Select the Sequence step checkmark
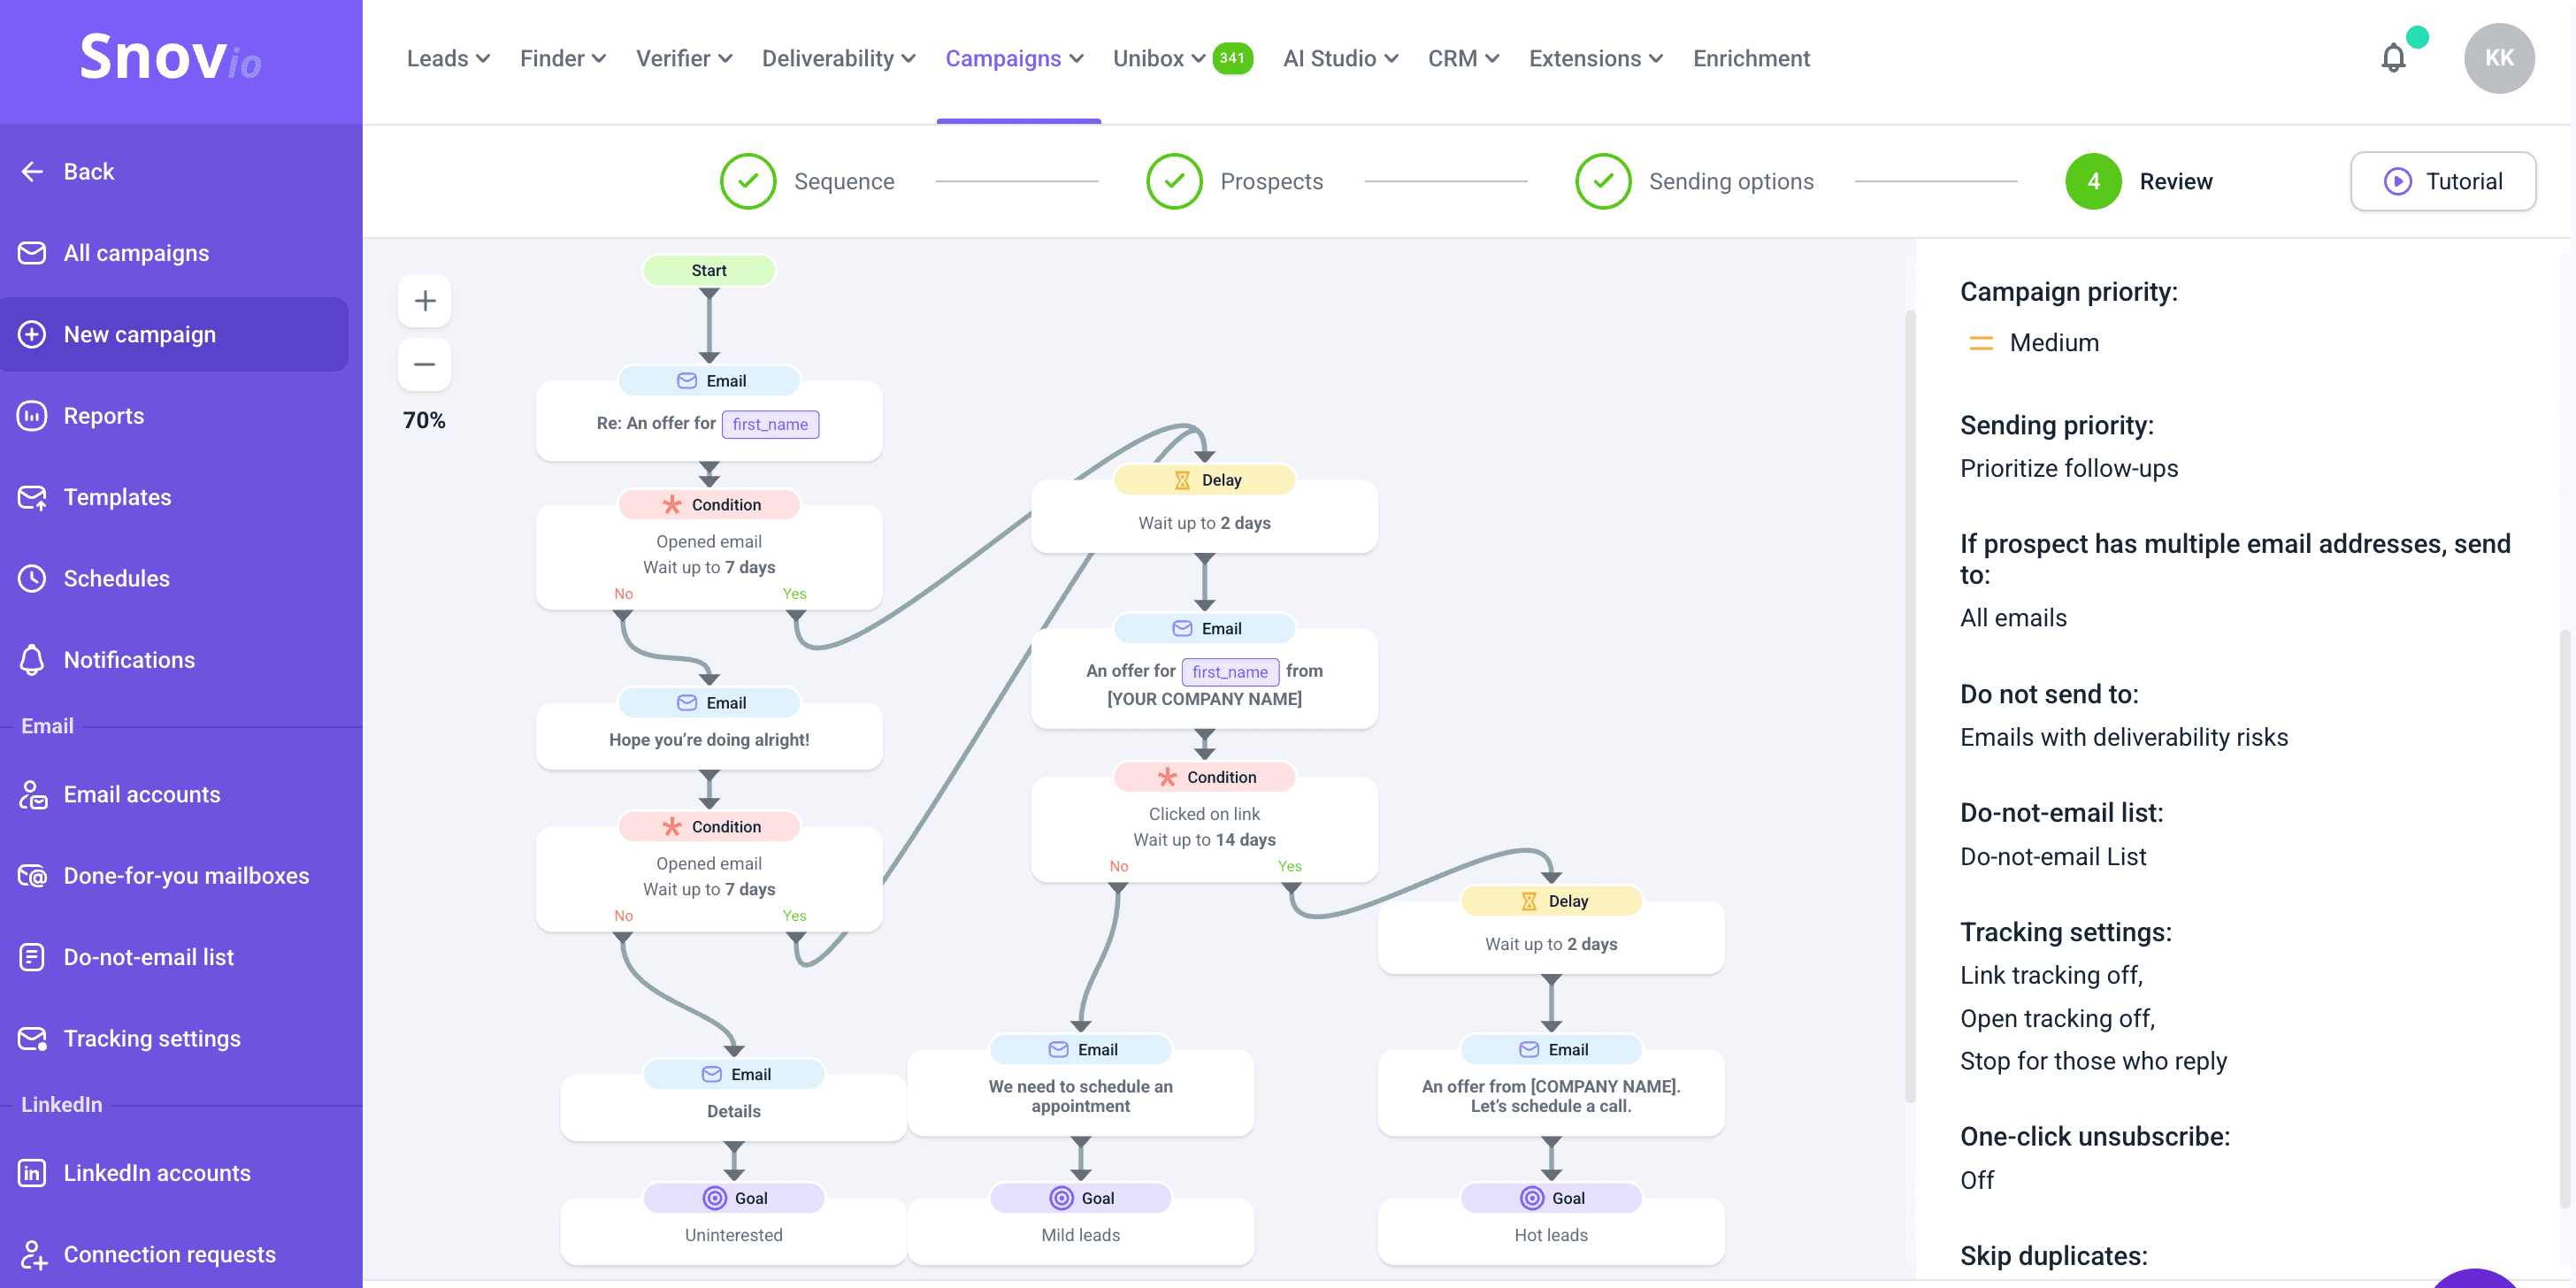Image resolution: width=2576 pixels, height=1288 pixels. [748, 181]
